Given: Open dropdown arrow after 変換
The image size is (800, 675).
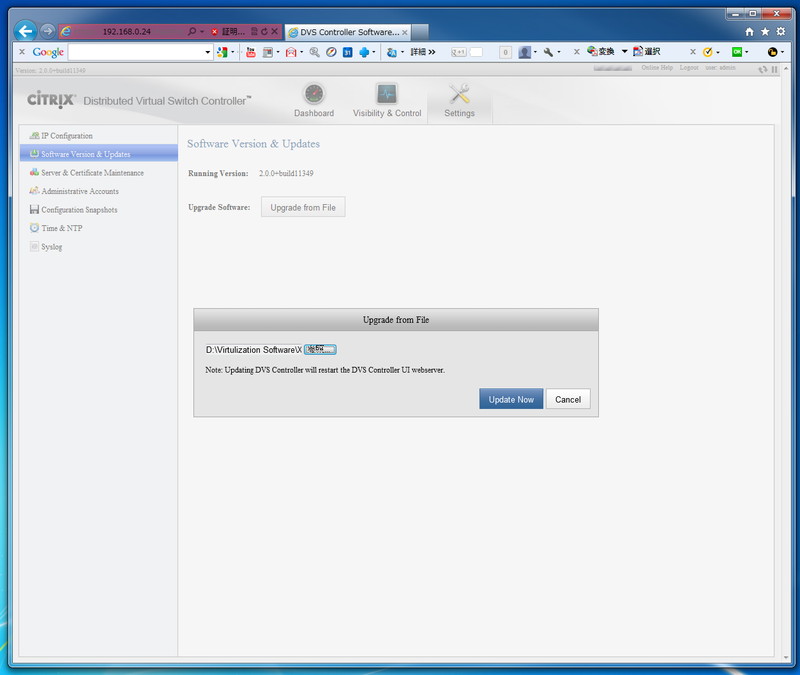Looking at the screenshot, I should [x=624, y=52].
